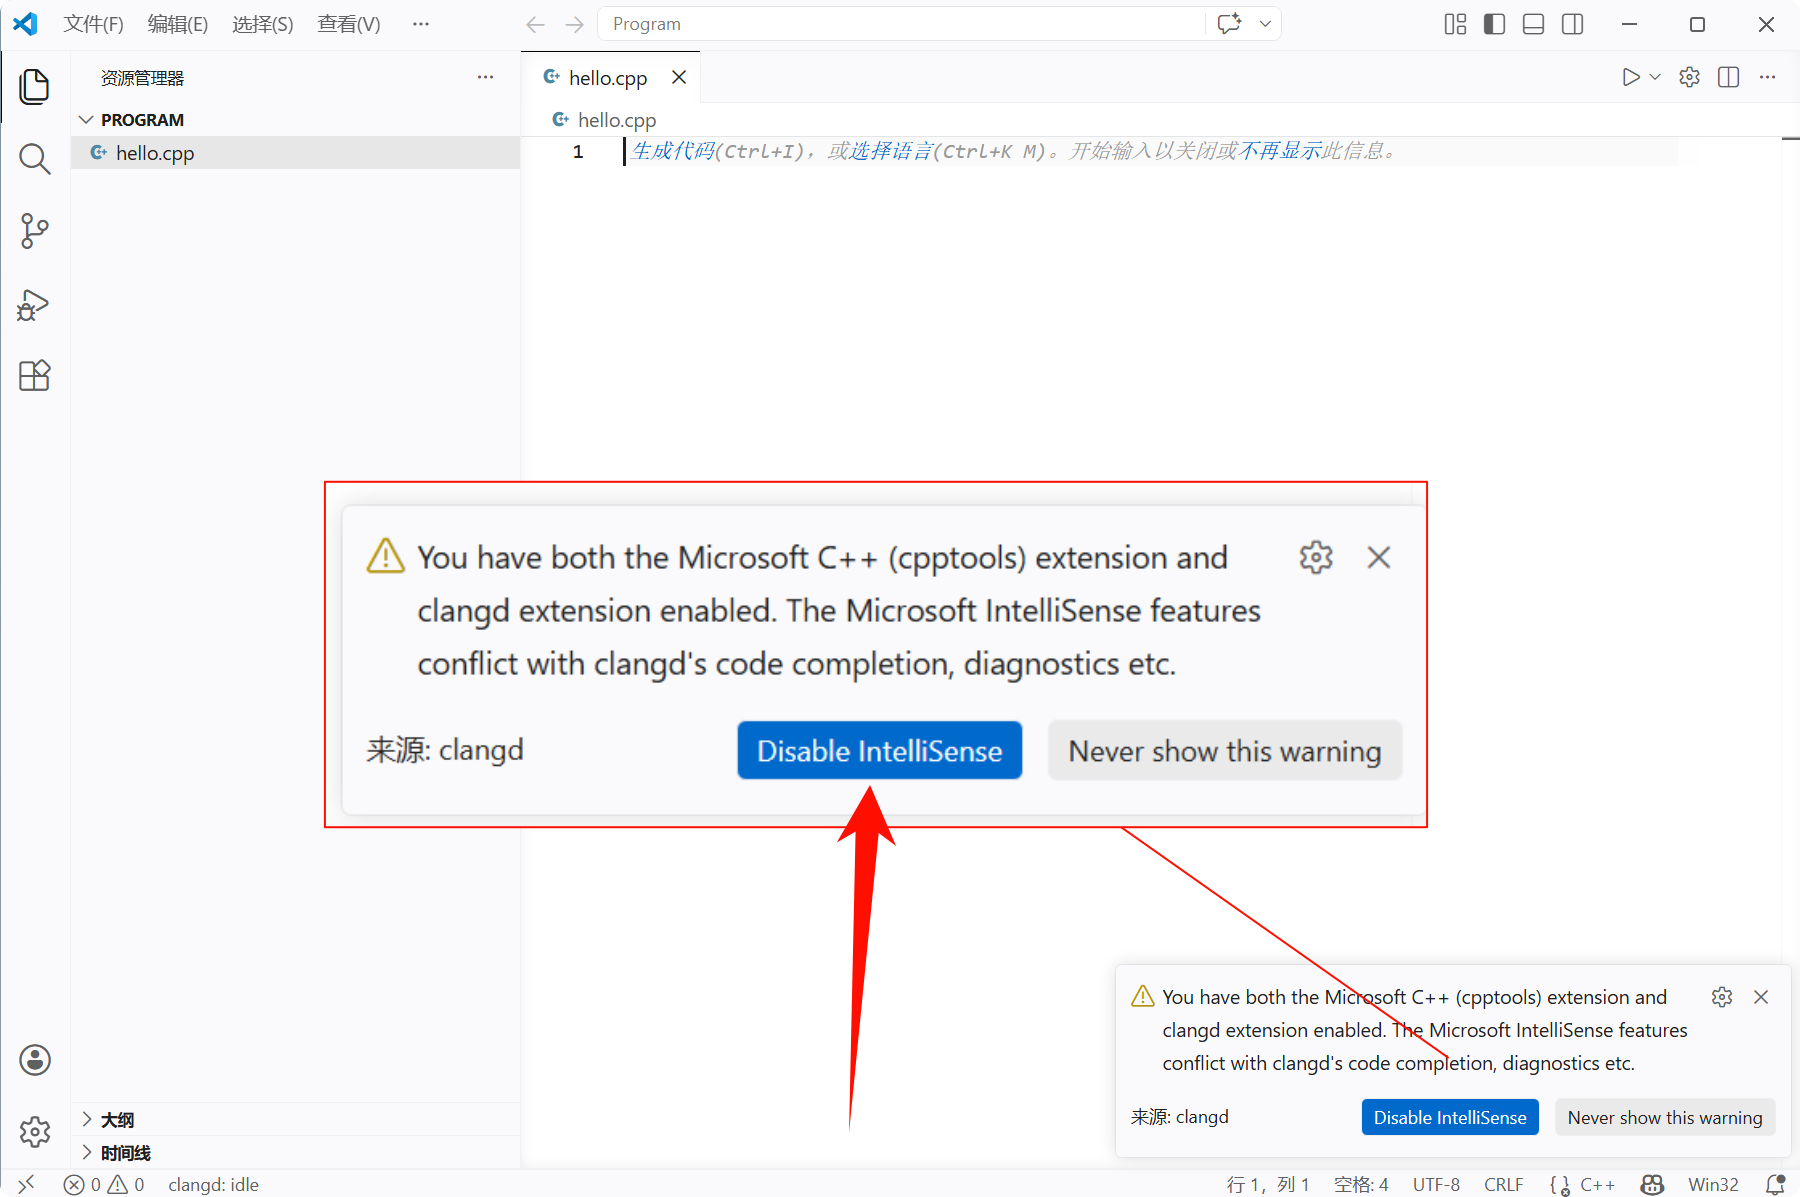This screenshot has width=1800, height=1197.
Task: Run the C++ file with the play button
Action: click(x=1630, y=77)
